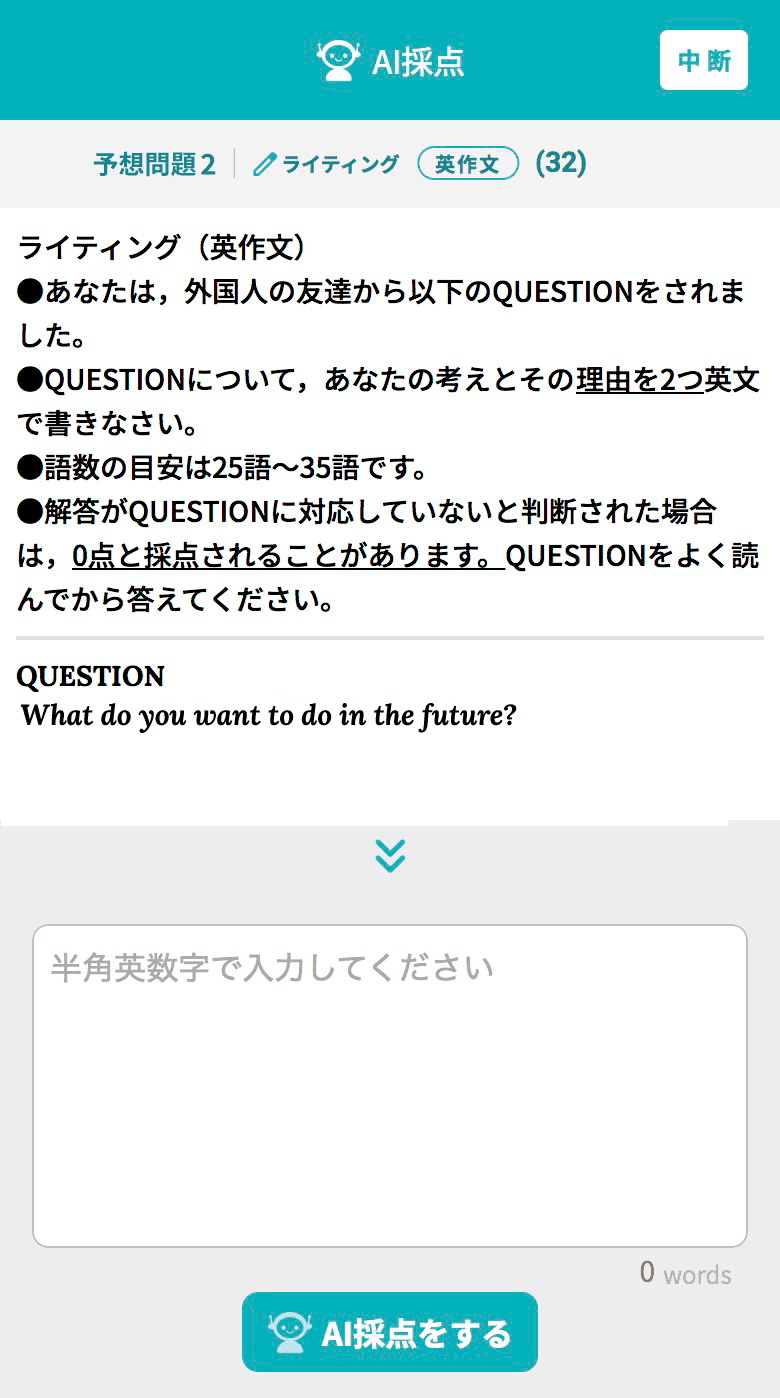Click the pencil icon beside ライティング

(264, 164)
